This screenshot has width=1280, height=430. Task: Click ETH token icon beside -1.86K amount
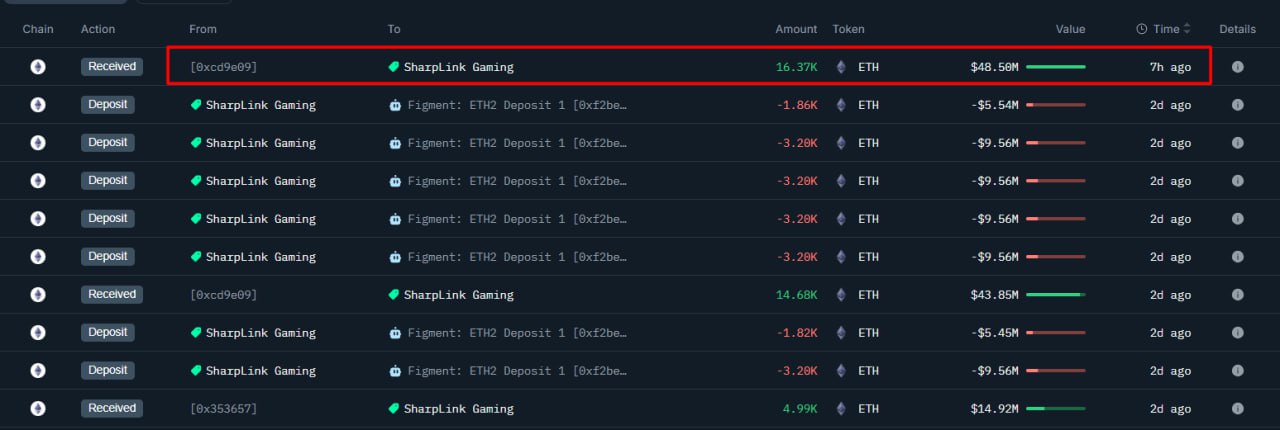[x=840, y=105]
